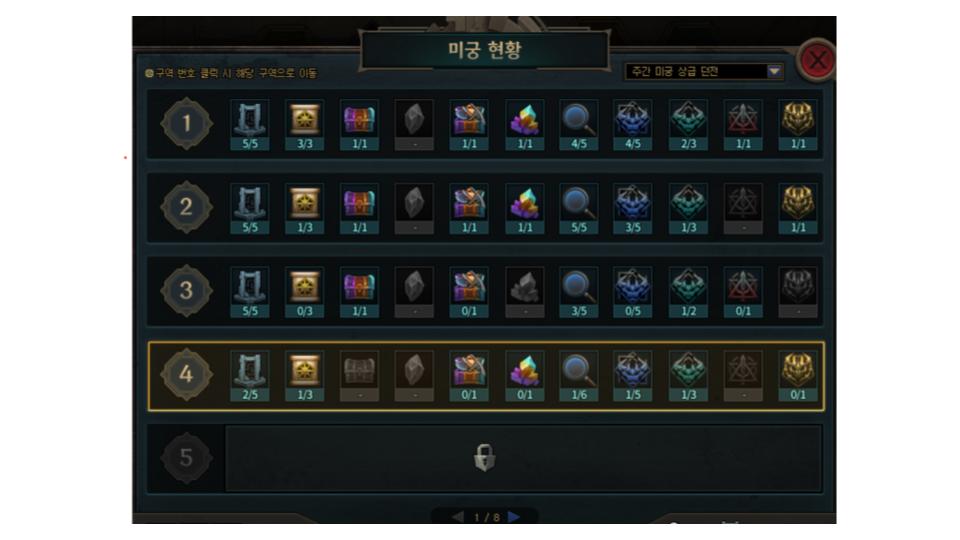The width and height of the screenshot is (960, 540).
Task: Click zone 1 red triangle monster icon
Action: [743, 125]
